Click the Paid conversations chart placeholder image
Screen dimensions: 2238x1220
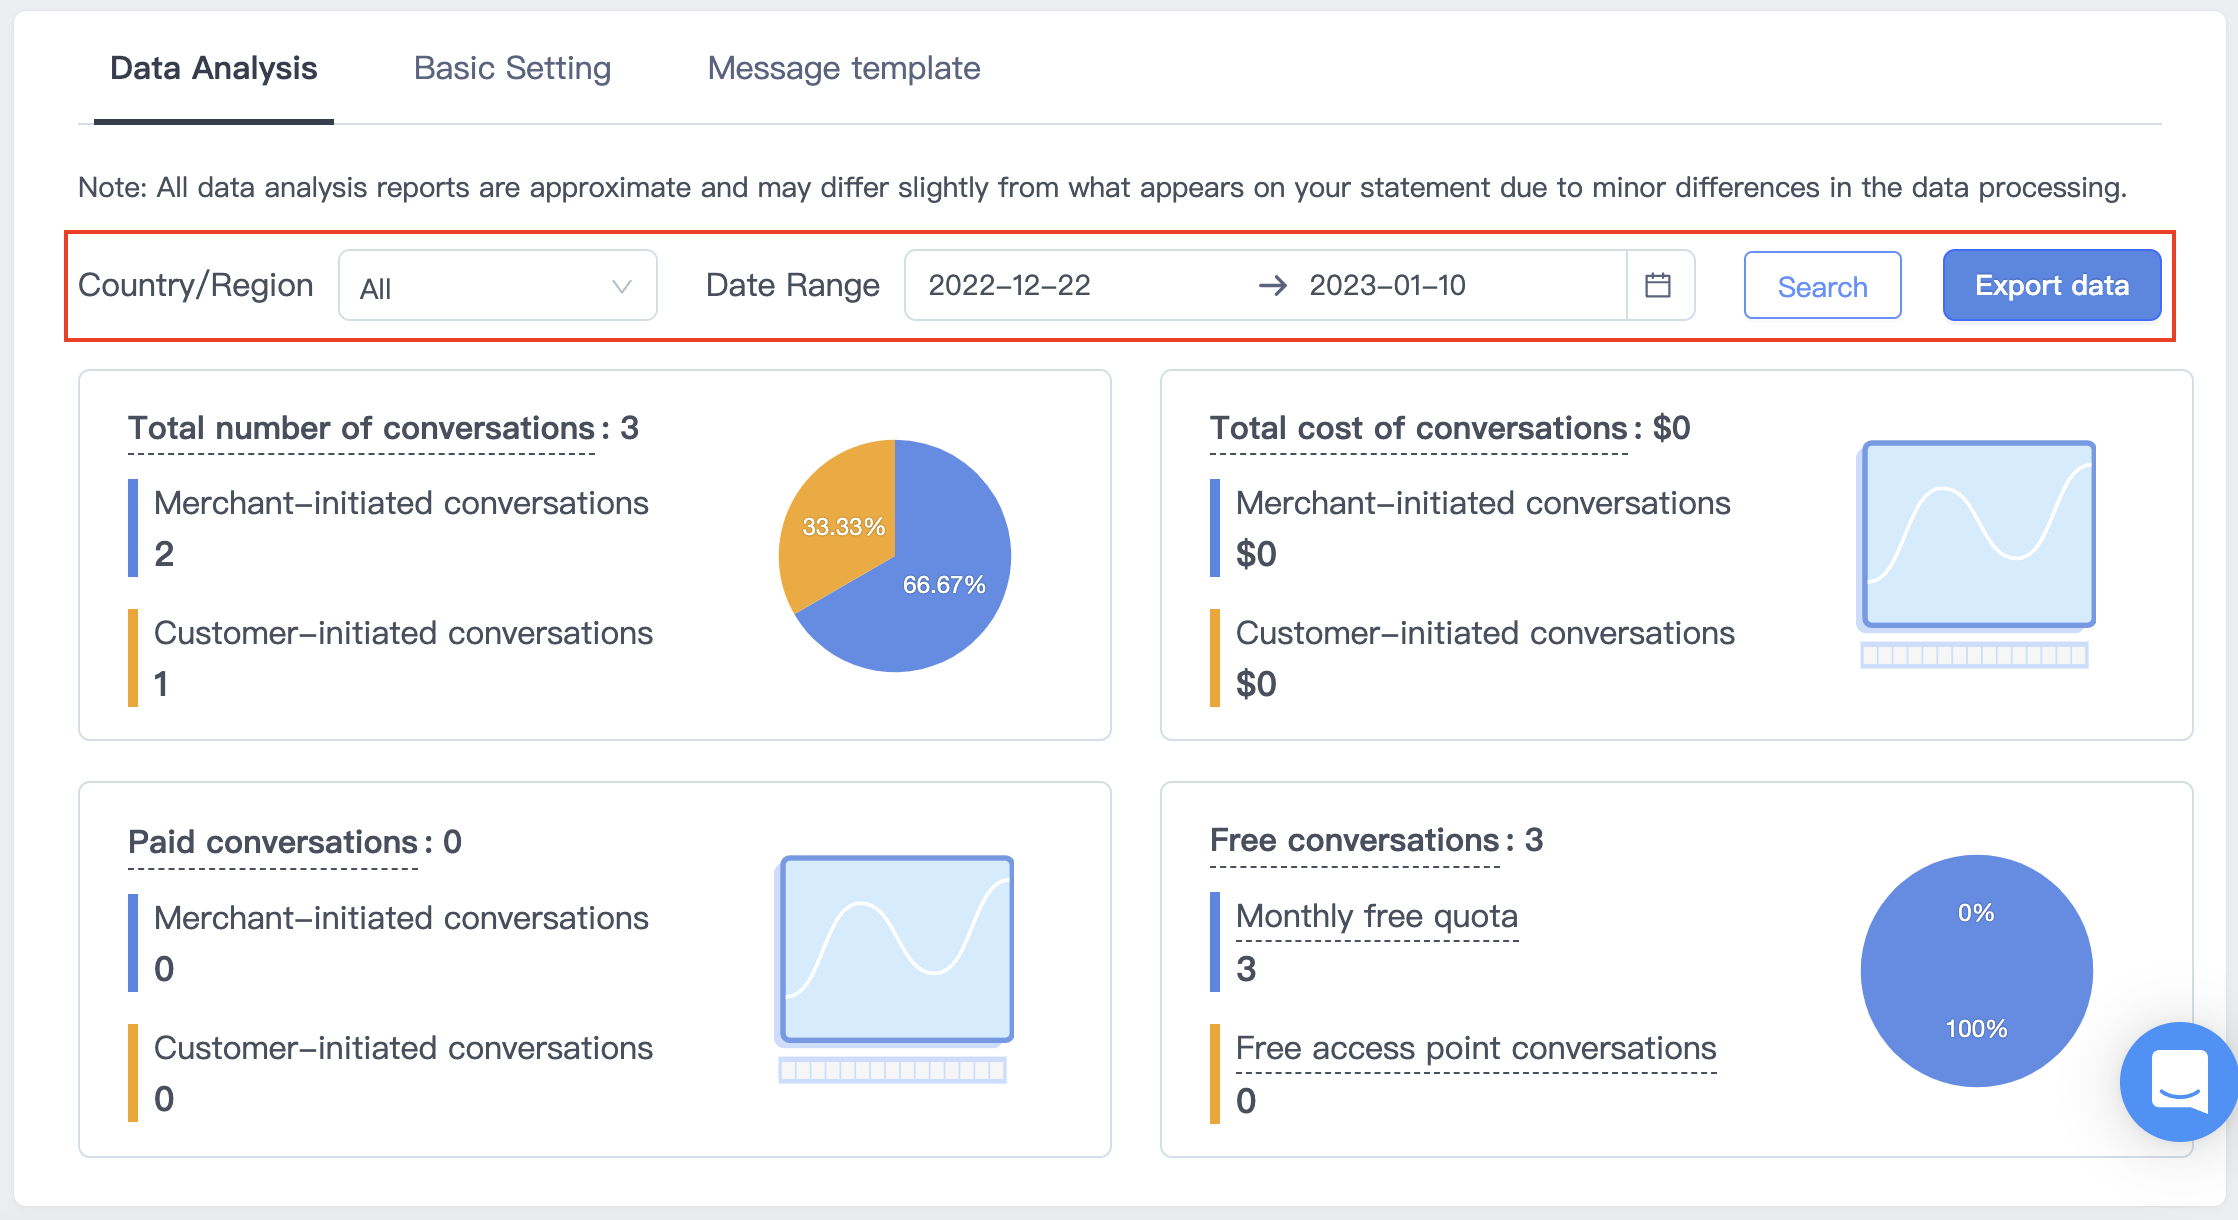click(894, 968)
